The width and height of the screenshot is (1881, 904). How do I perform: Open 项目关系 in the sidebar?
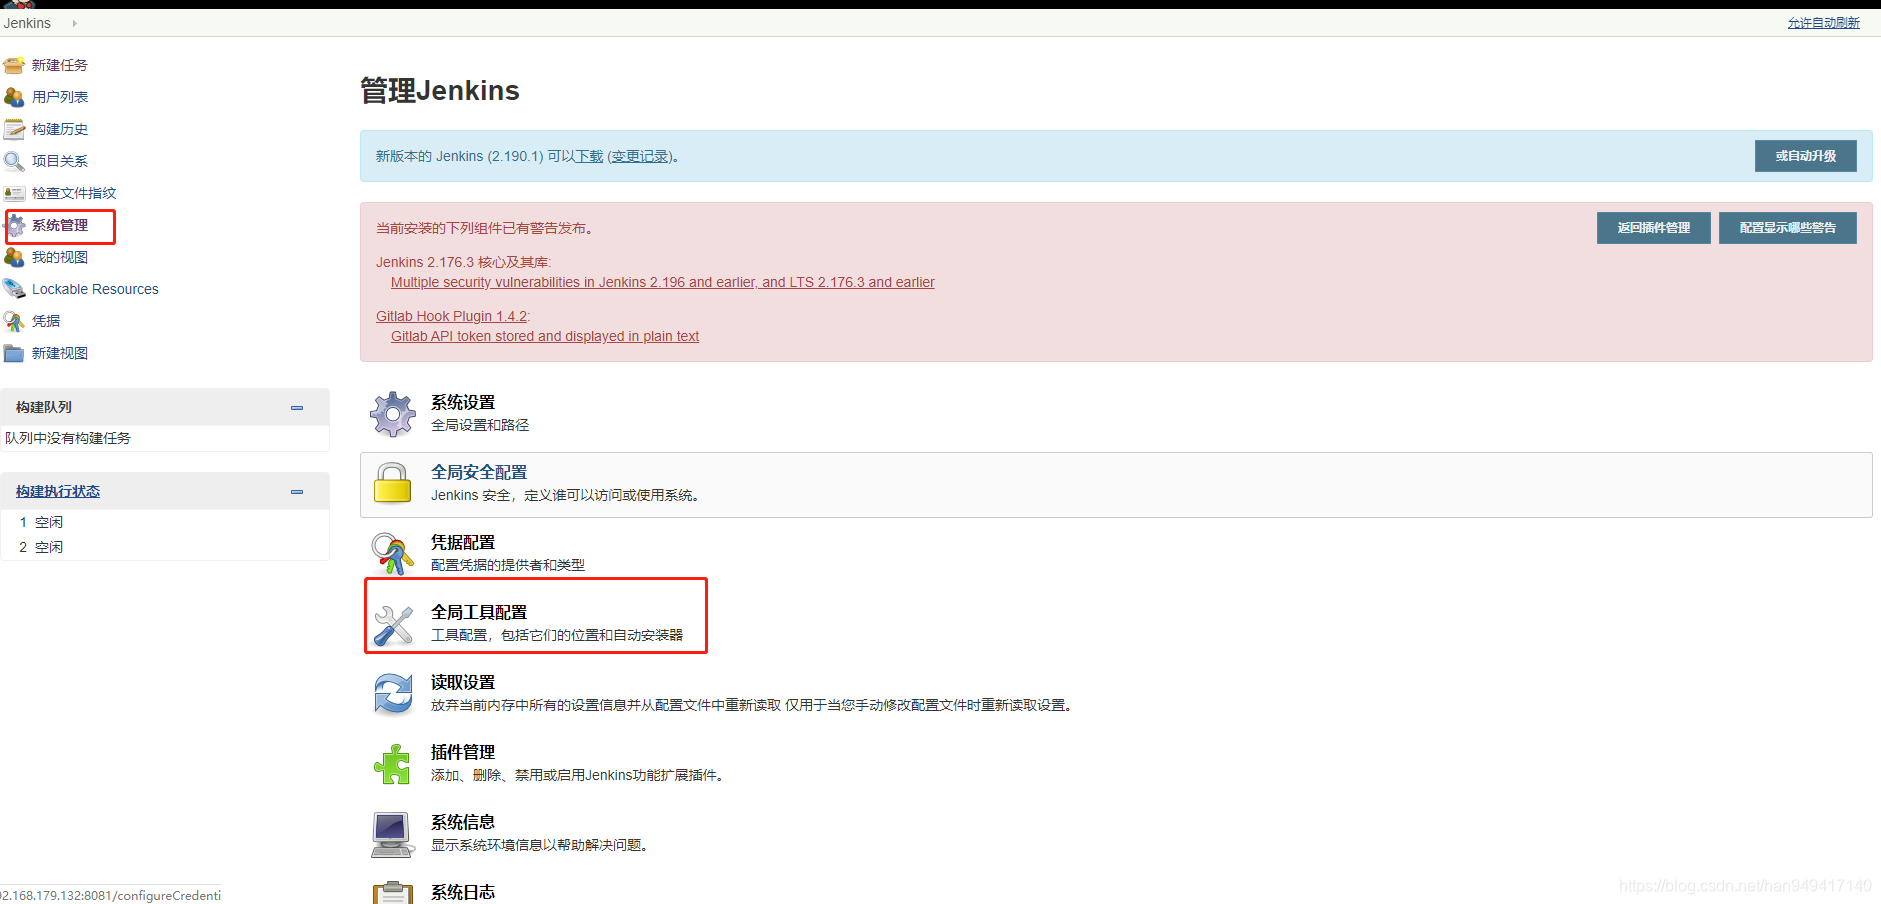pos(60,161)
